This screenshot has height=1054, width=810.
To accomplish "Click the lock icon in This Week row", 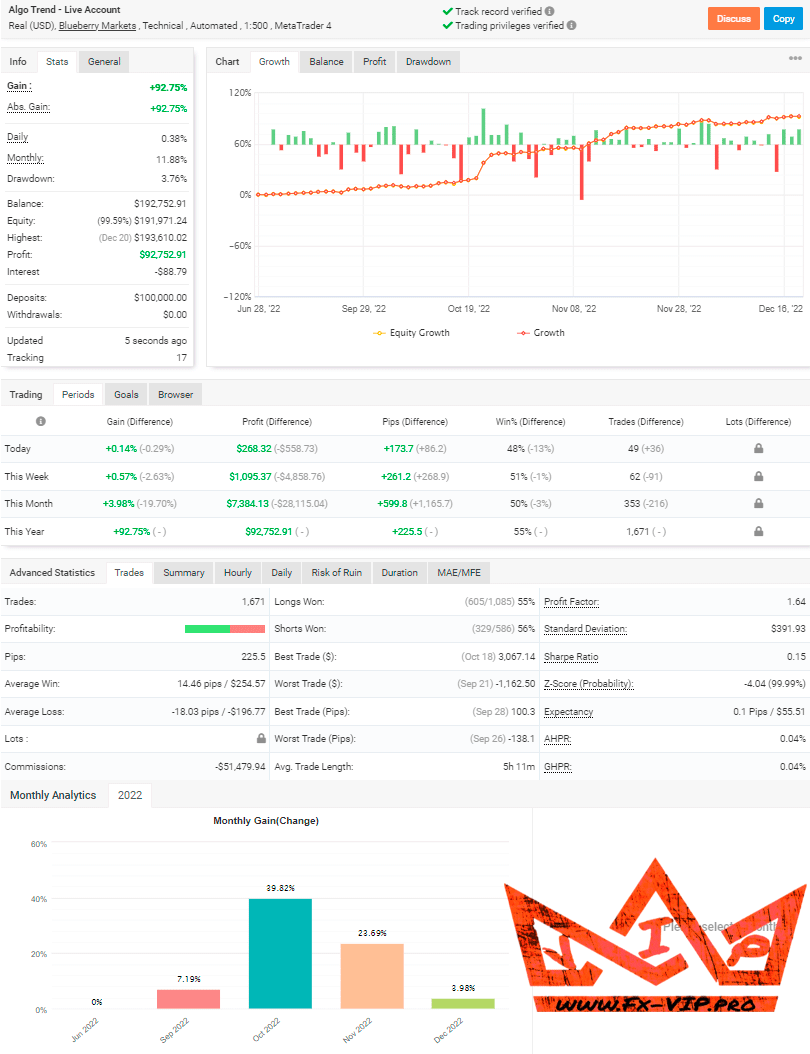I will click(759, 476).
